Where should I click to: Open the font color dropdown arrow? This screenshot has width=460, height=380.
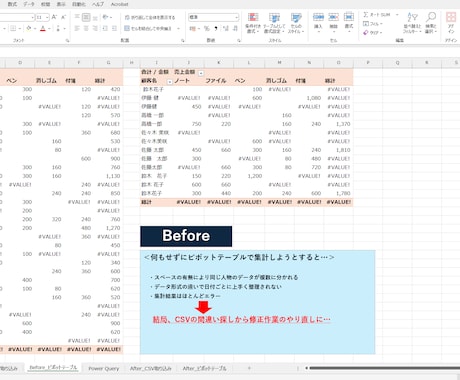pyautogui.click(x=49, y=29)
